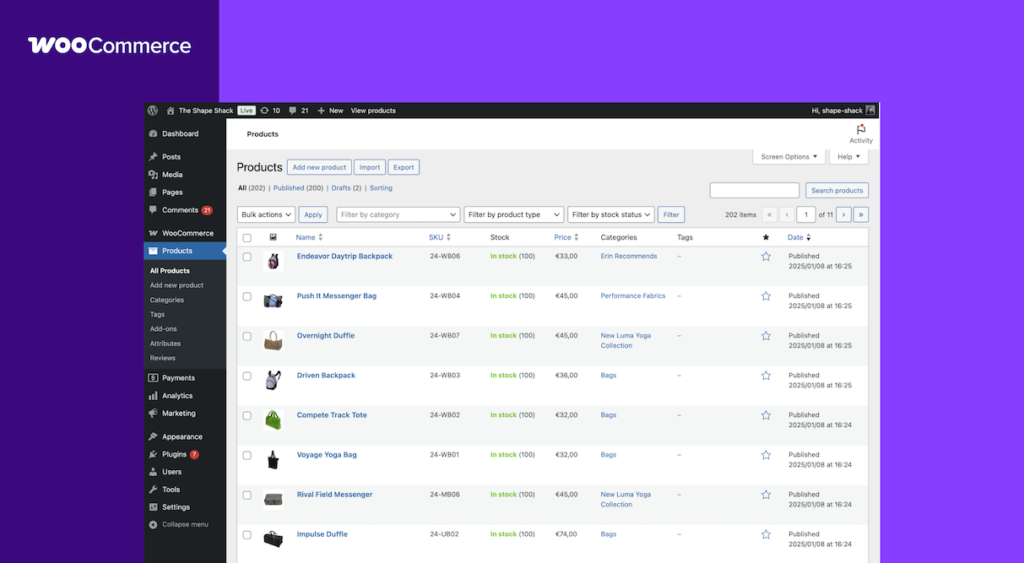Open the Bulk actions dropdown
Screen dimensions: 1024x563
tap(266, 214)
